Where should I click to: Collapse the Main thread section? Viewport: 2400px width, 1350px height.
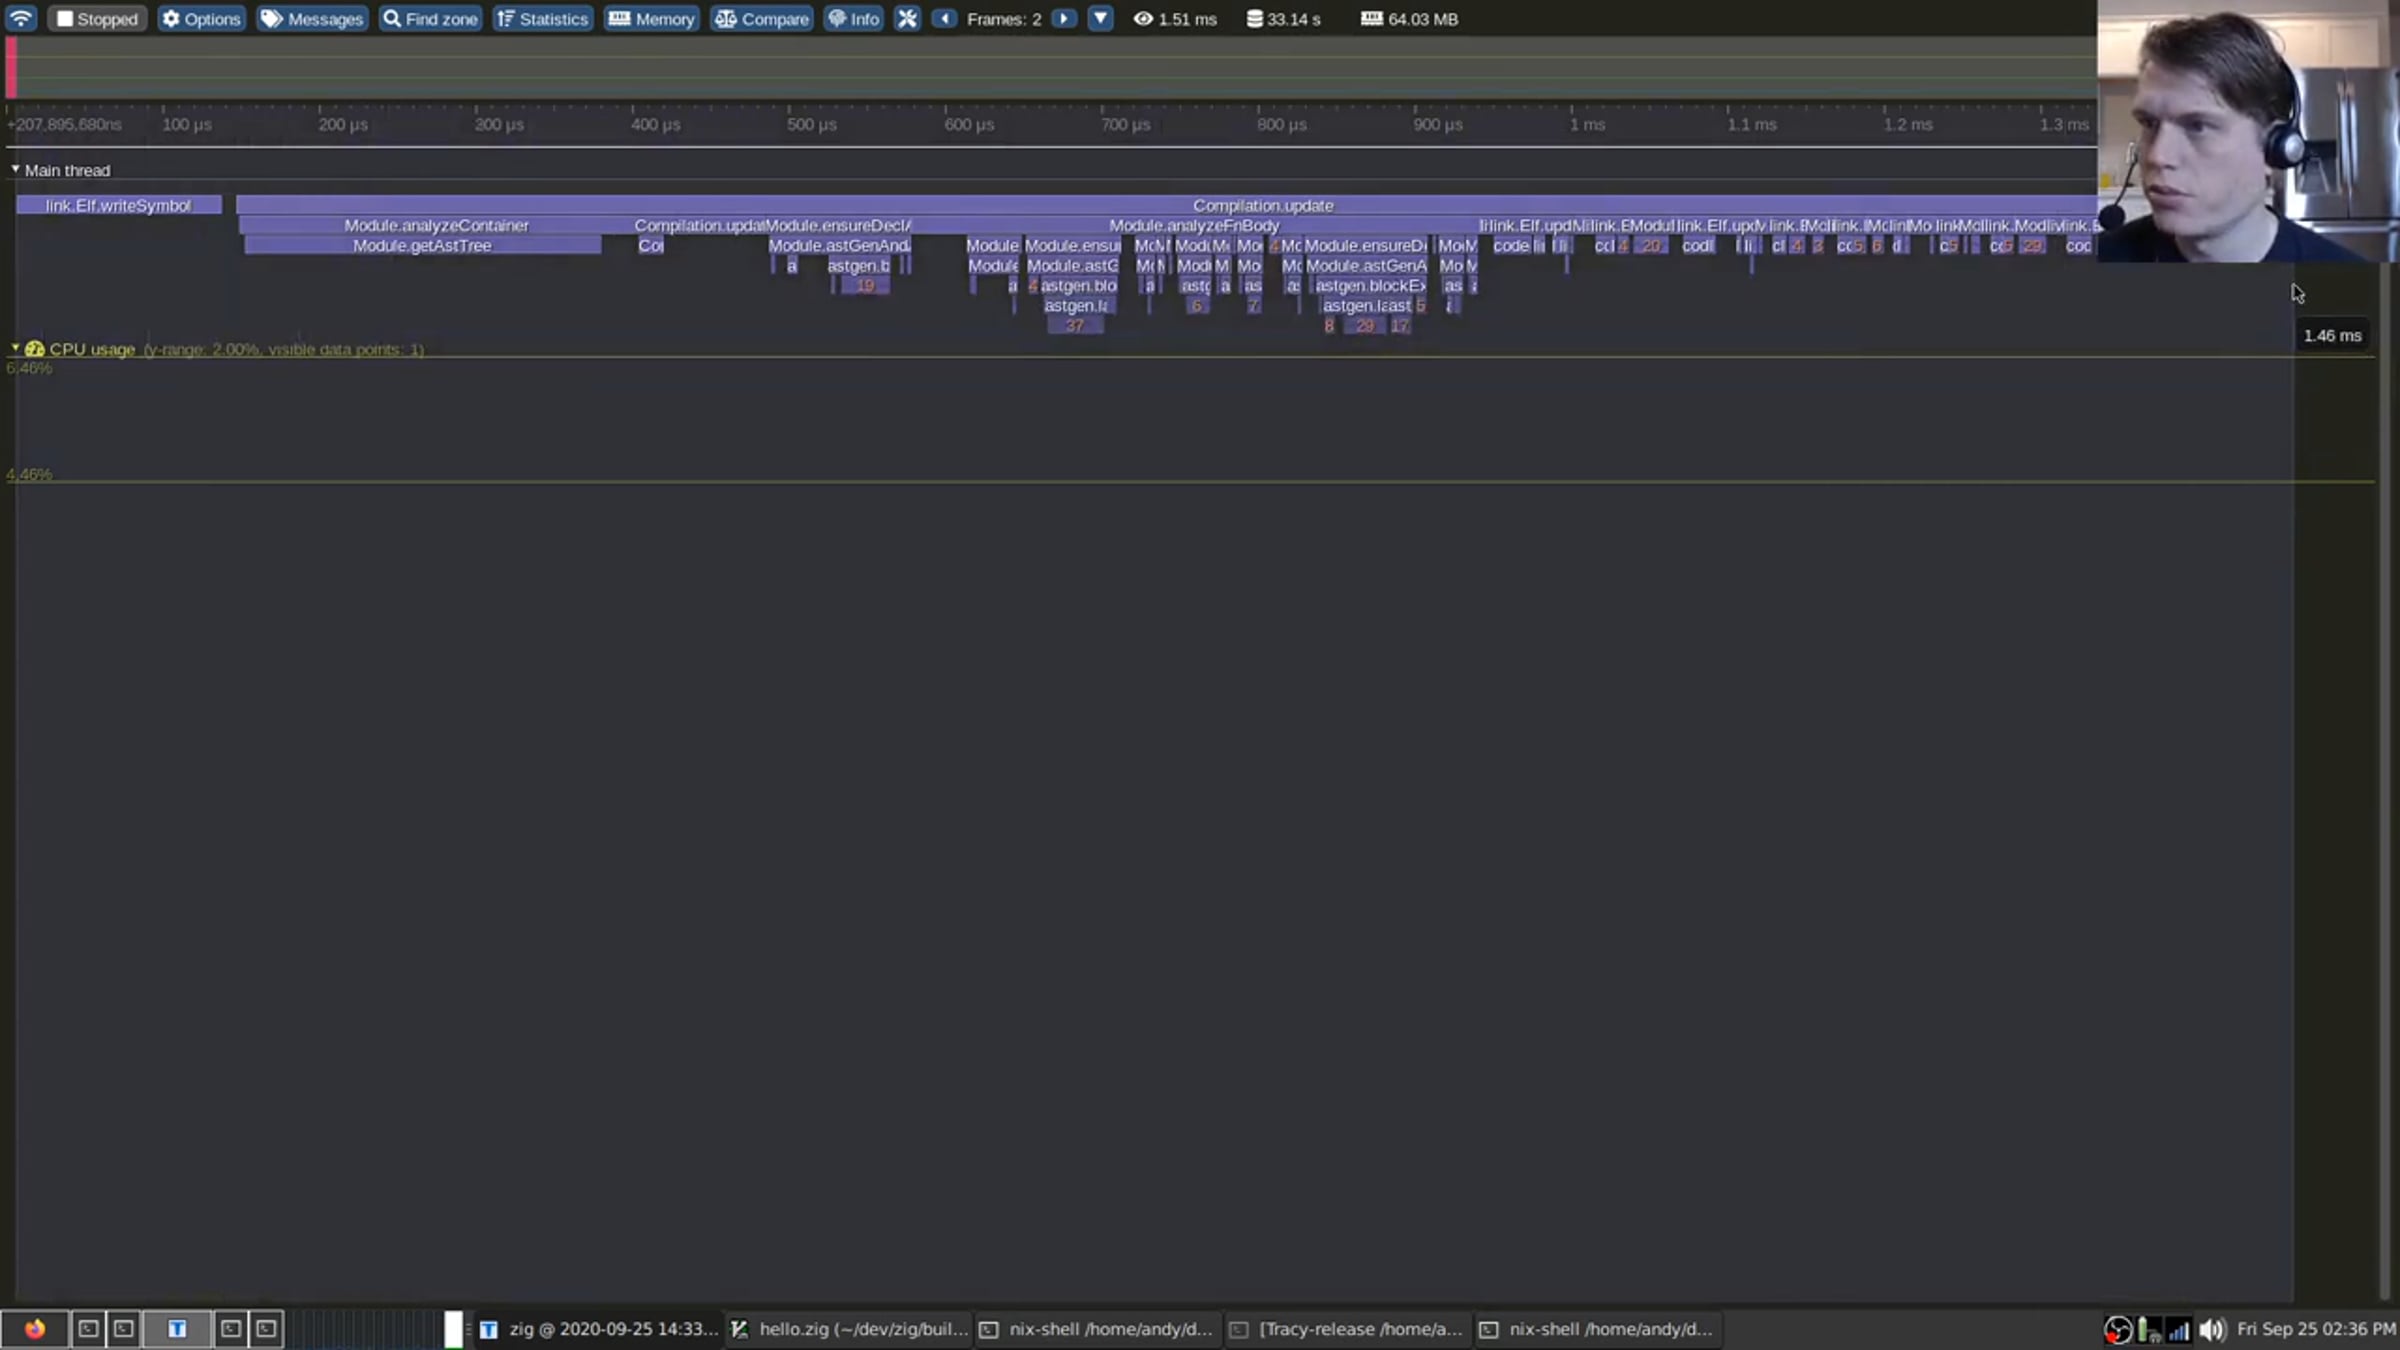(x=15, y=169)
